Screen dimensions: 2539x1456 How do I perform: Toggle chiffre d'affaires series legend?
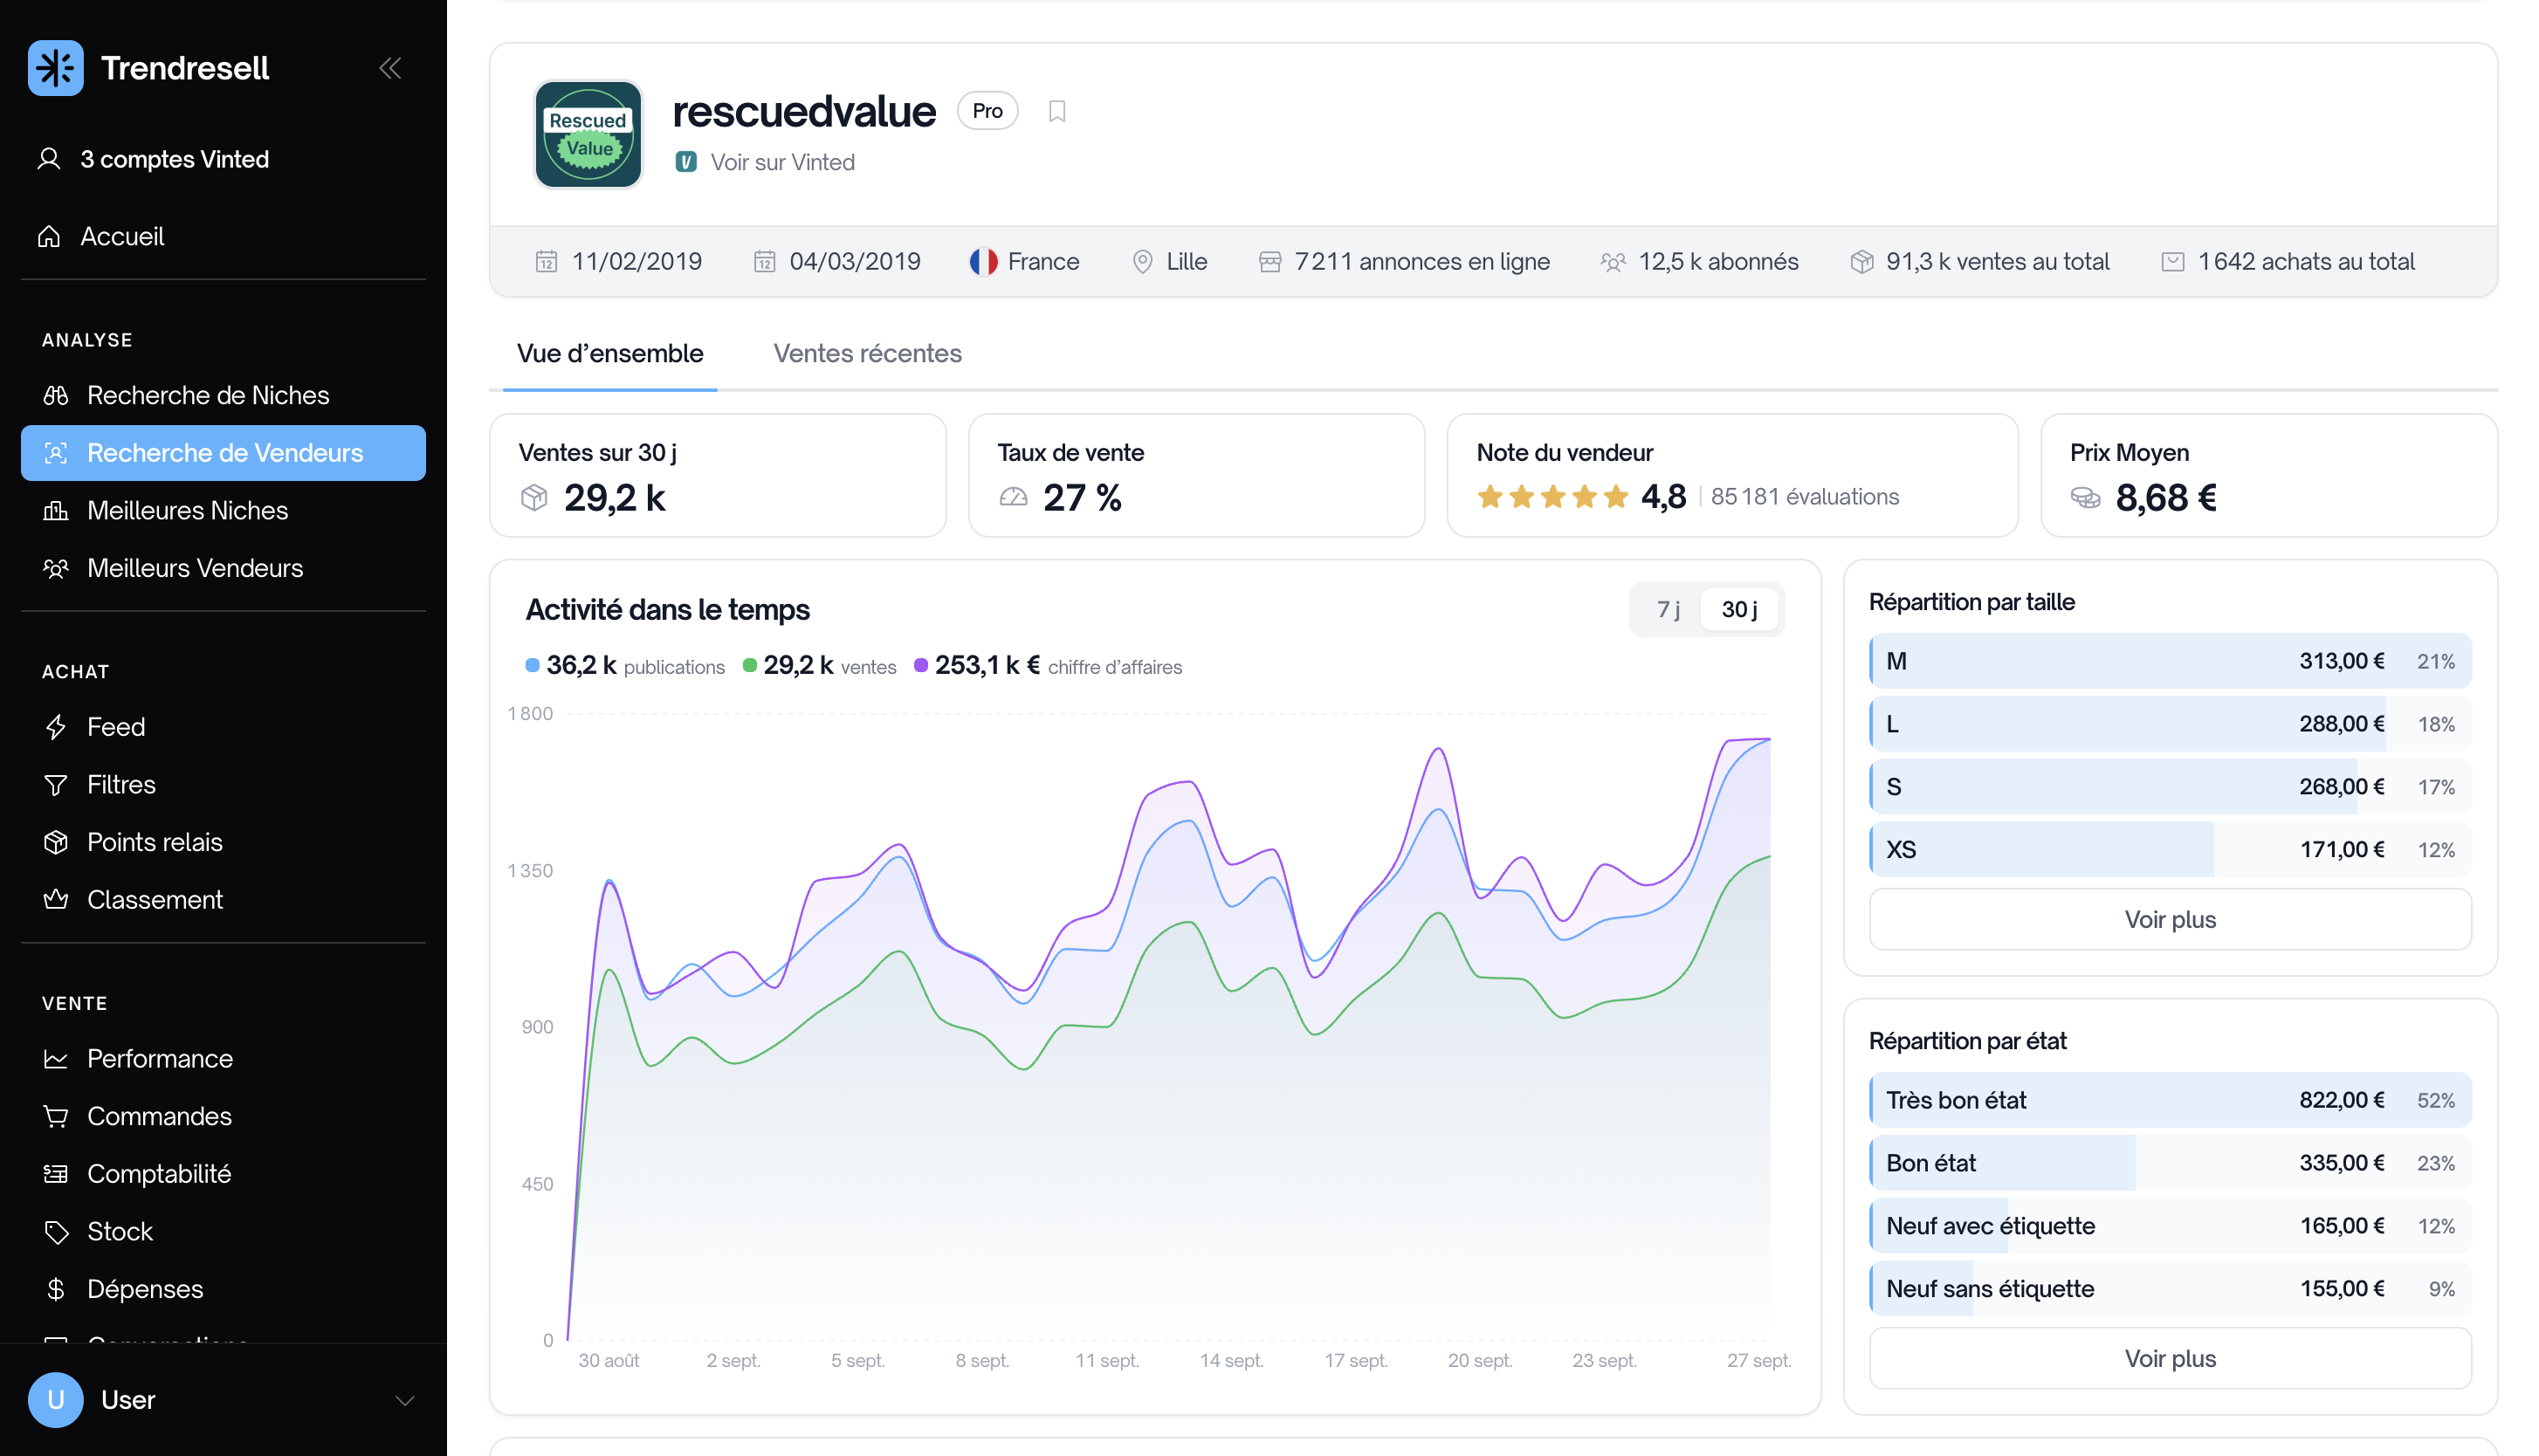coord(1048,666)
